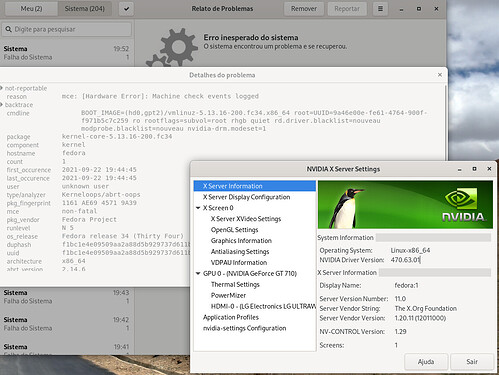Click the server vendor version 1.20.11 value
Viewport: 499px width, 375px height.
tap(420, 318)
